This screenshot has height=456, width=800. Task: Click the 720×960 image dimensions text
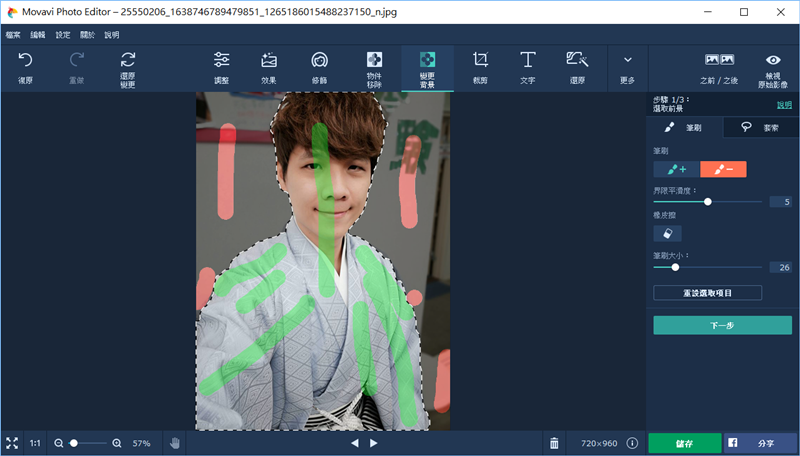coord(599,443)
